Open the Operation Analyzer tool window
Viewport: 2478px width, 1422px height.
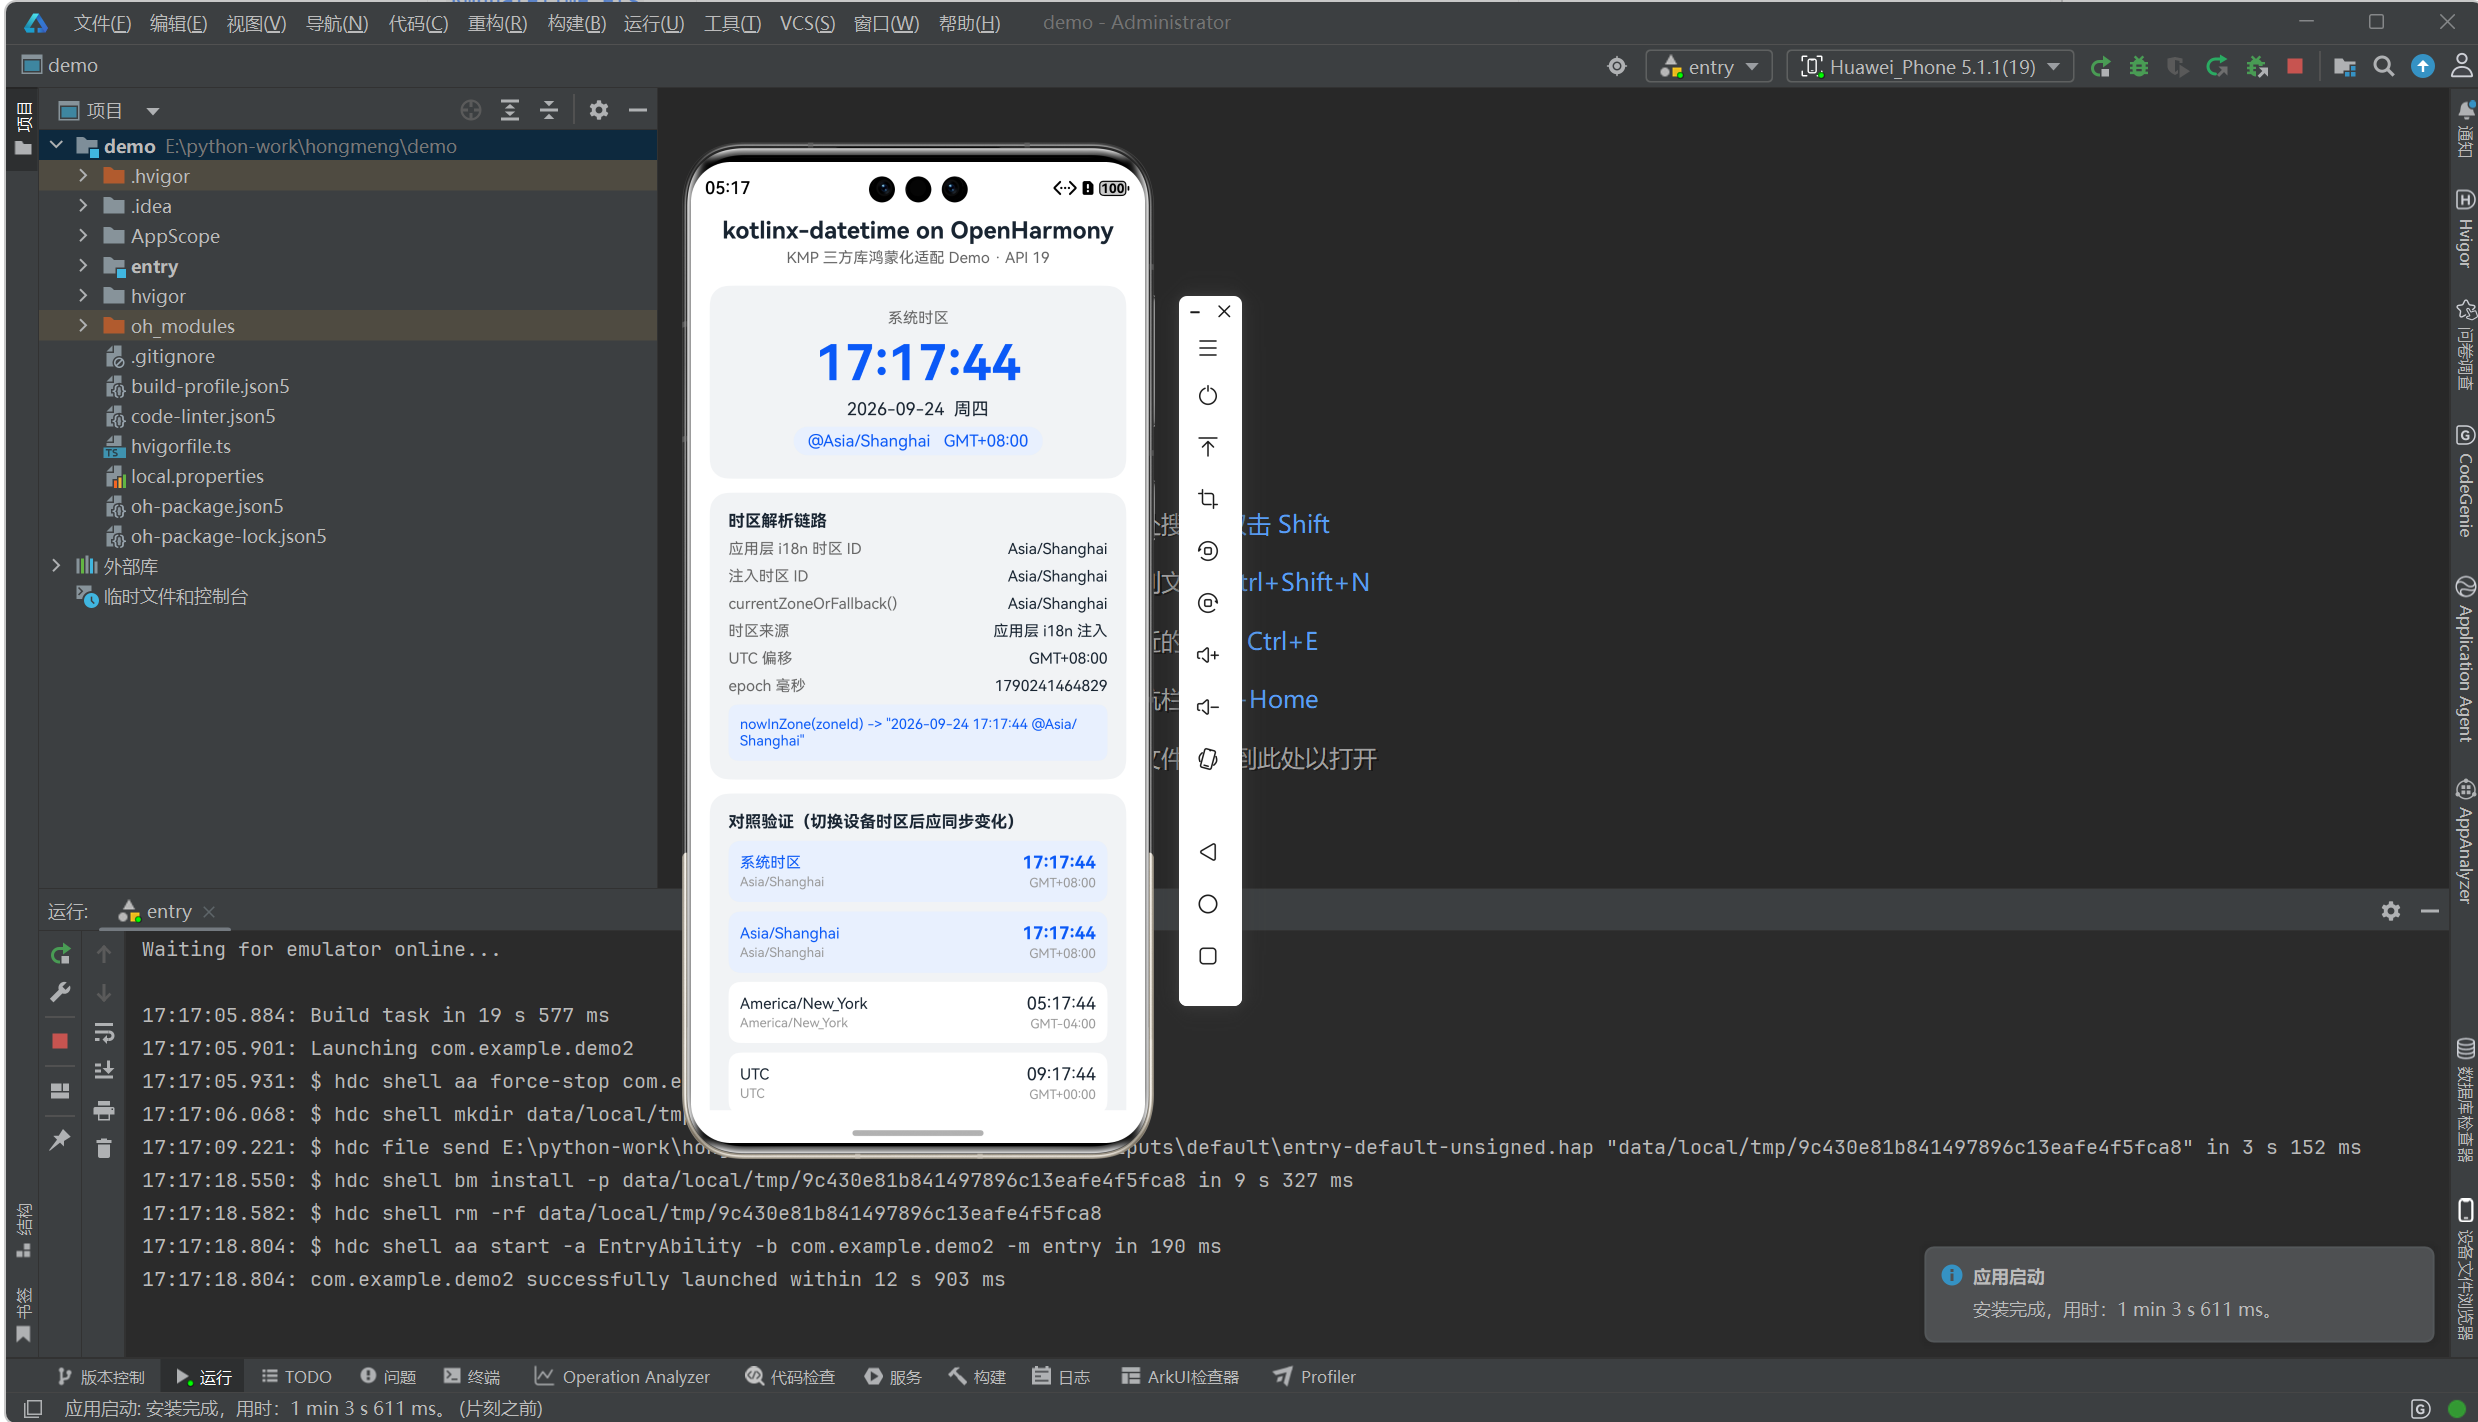click(x=622, y=1377)
